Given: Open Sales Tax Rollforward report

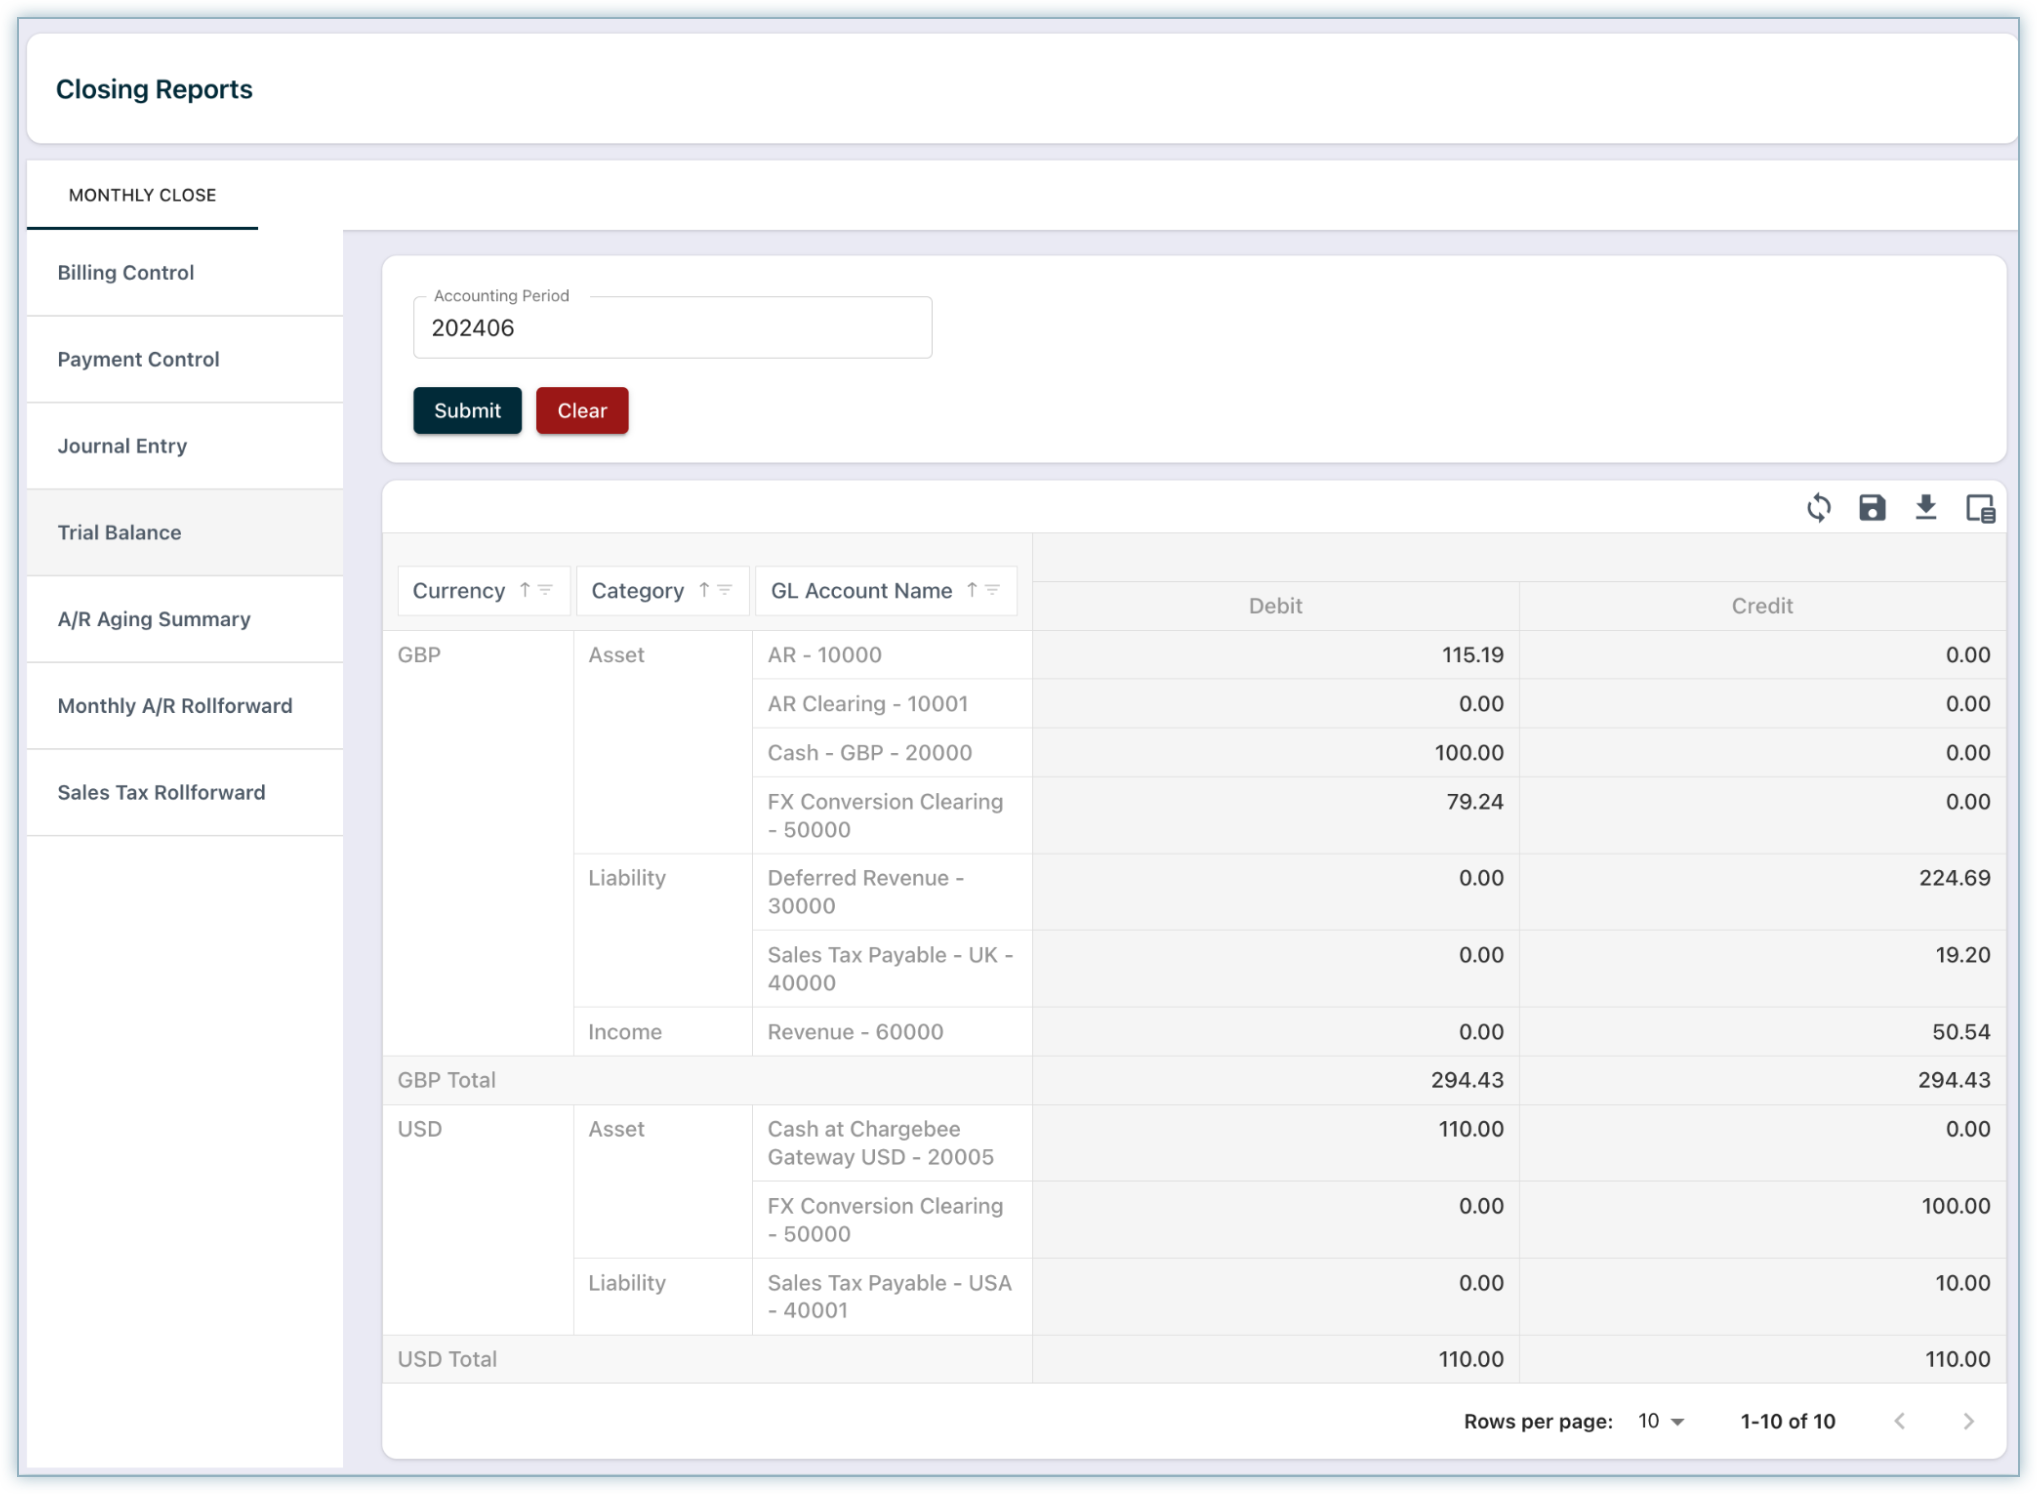Looking at the screenshot, I should (161, 792).
